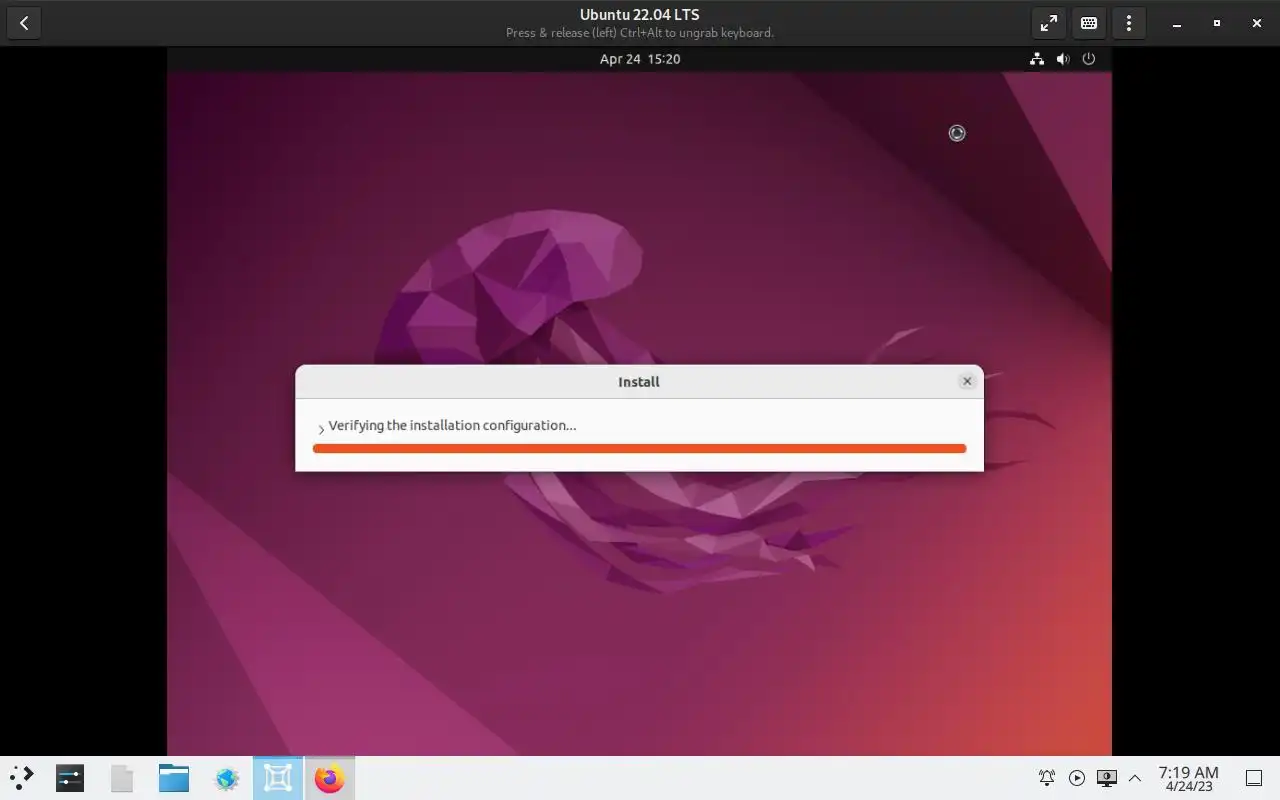Click the blank document taskbar icon
Viewport: 1280px width, 800px height.
click(122, 778)
